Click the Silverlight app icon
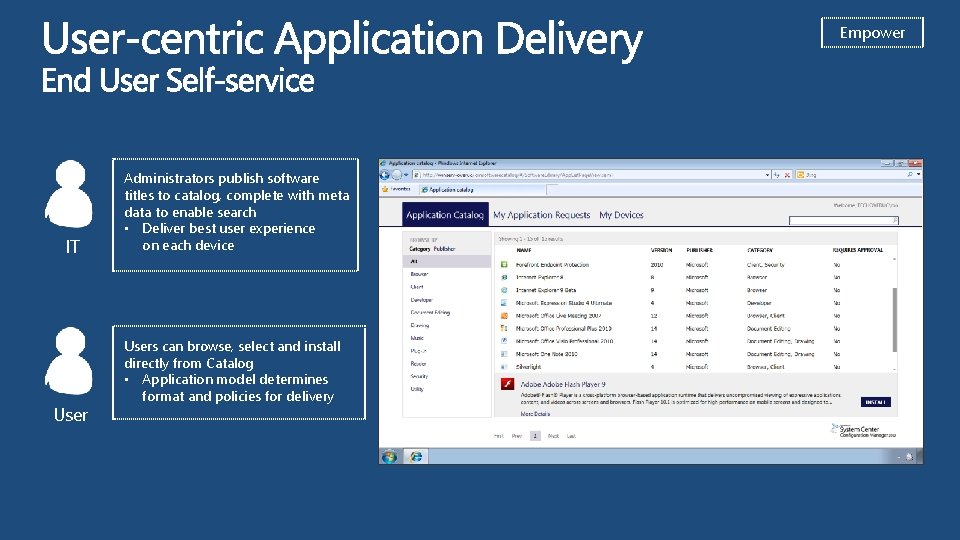 coord(504,367)
